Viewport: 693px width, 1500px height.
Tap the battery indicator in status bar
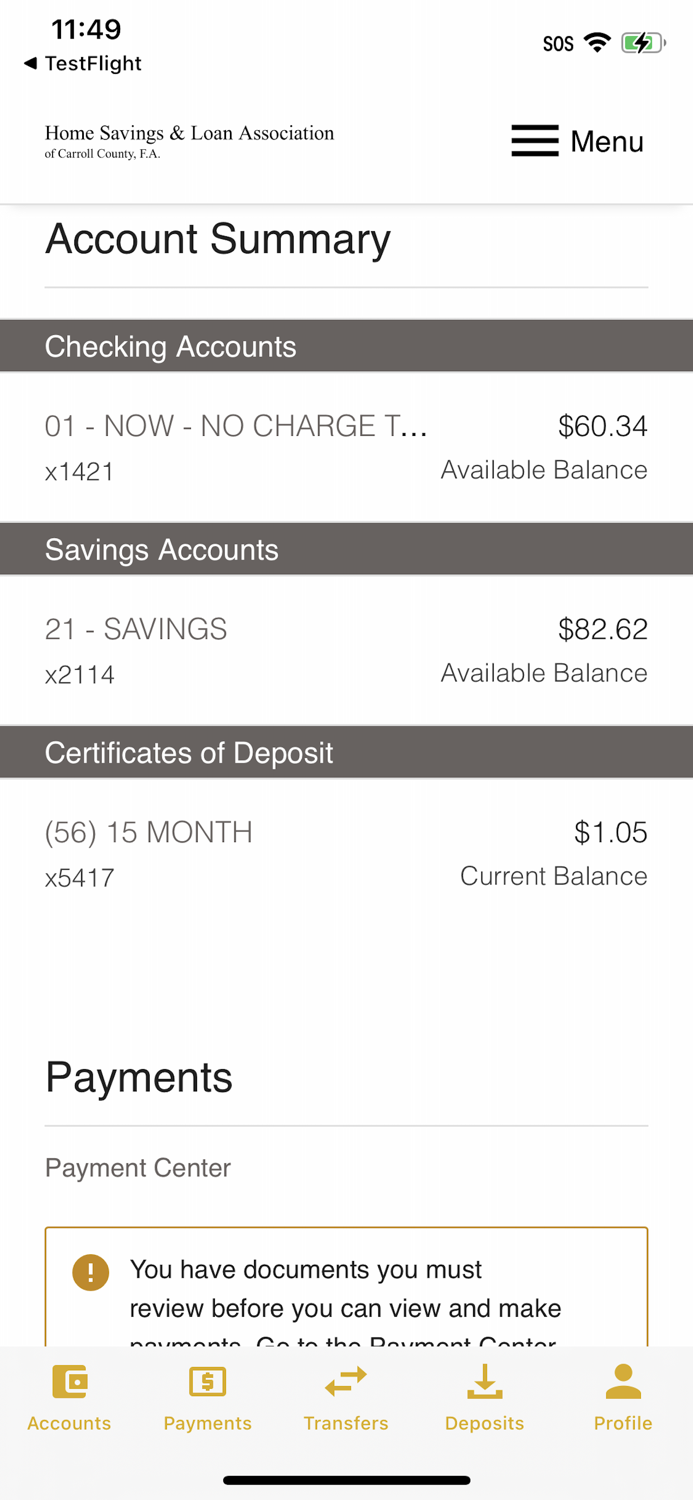[x=641, y=42]
